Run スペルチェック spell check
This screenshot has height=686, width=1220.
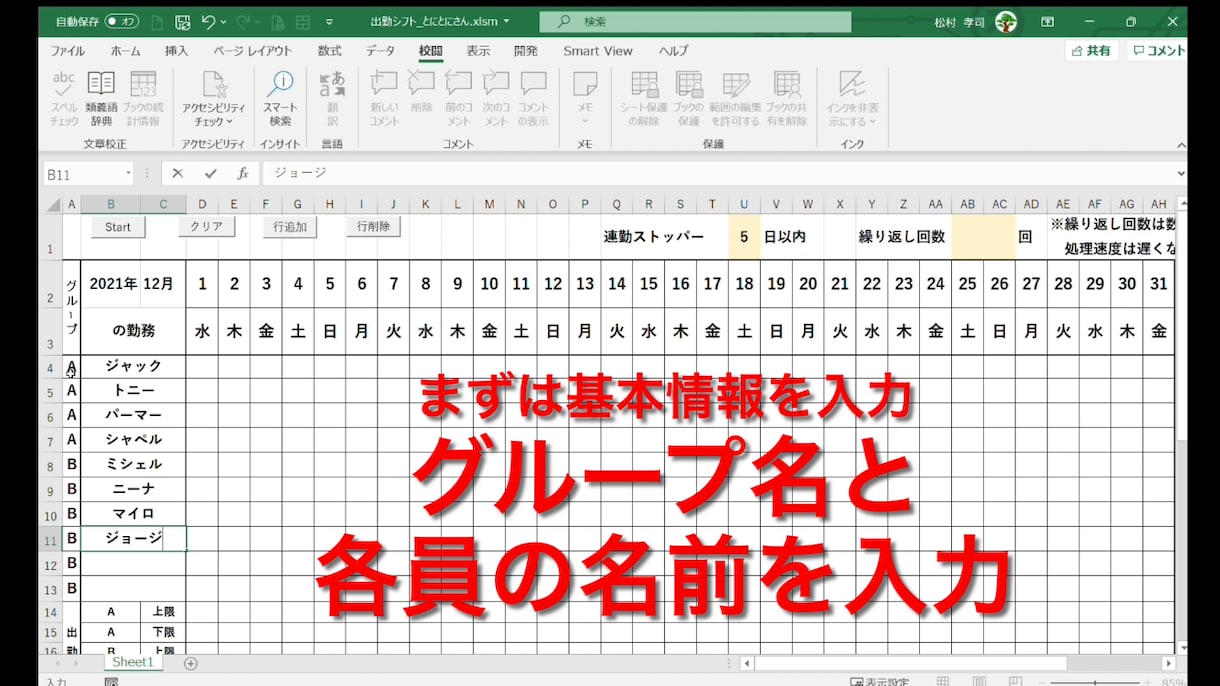click(64, 98)
